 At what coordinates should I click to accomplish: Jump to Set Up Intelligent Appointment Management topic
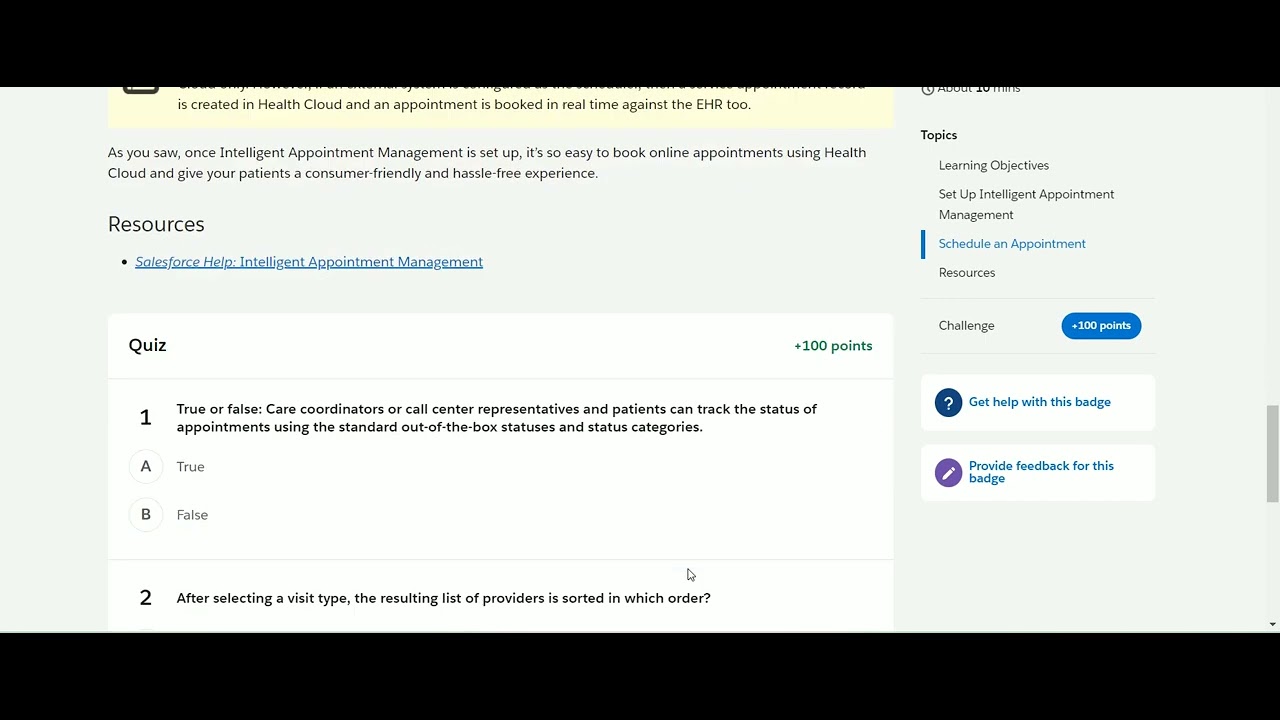tap(1026, 204)
